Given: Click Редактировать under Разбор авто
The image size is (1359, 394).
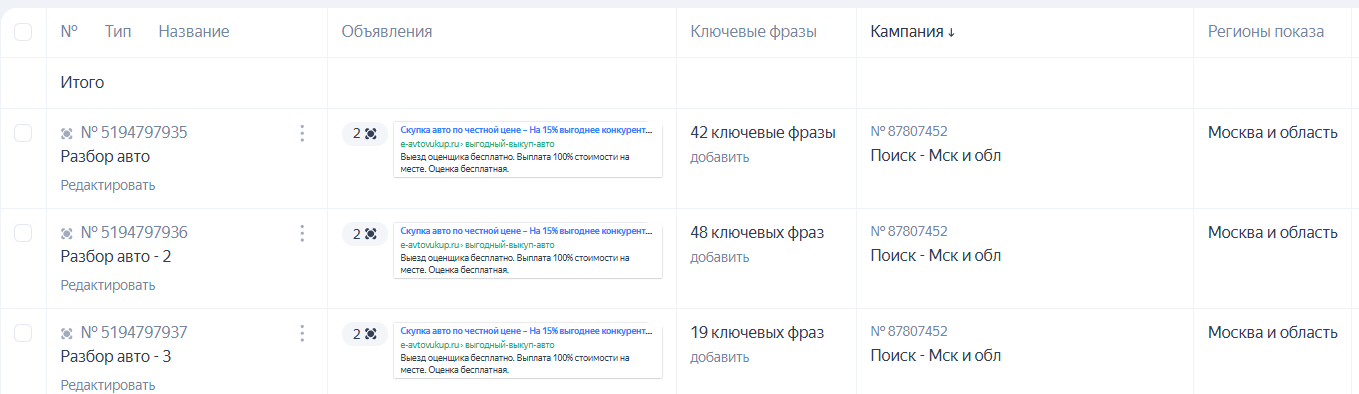Looking at the screenshot, I should [x=108, y=185].
